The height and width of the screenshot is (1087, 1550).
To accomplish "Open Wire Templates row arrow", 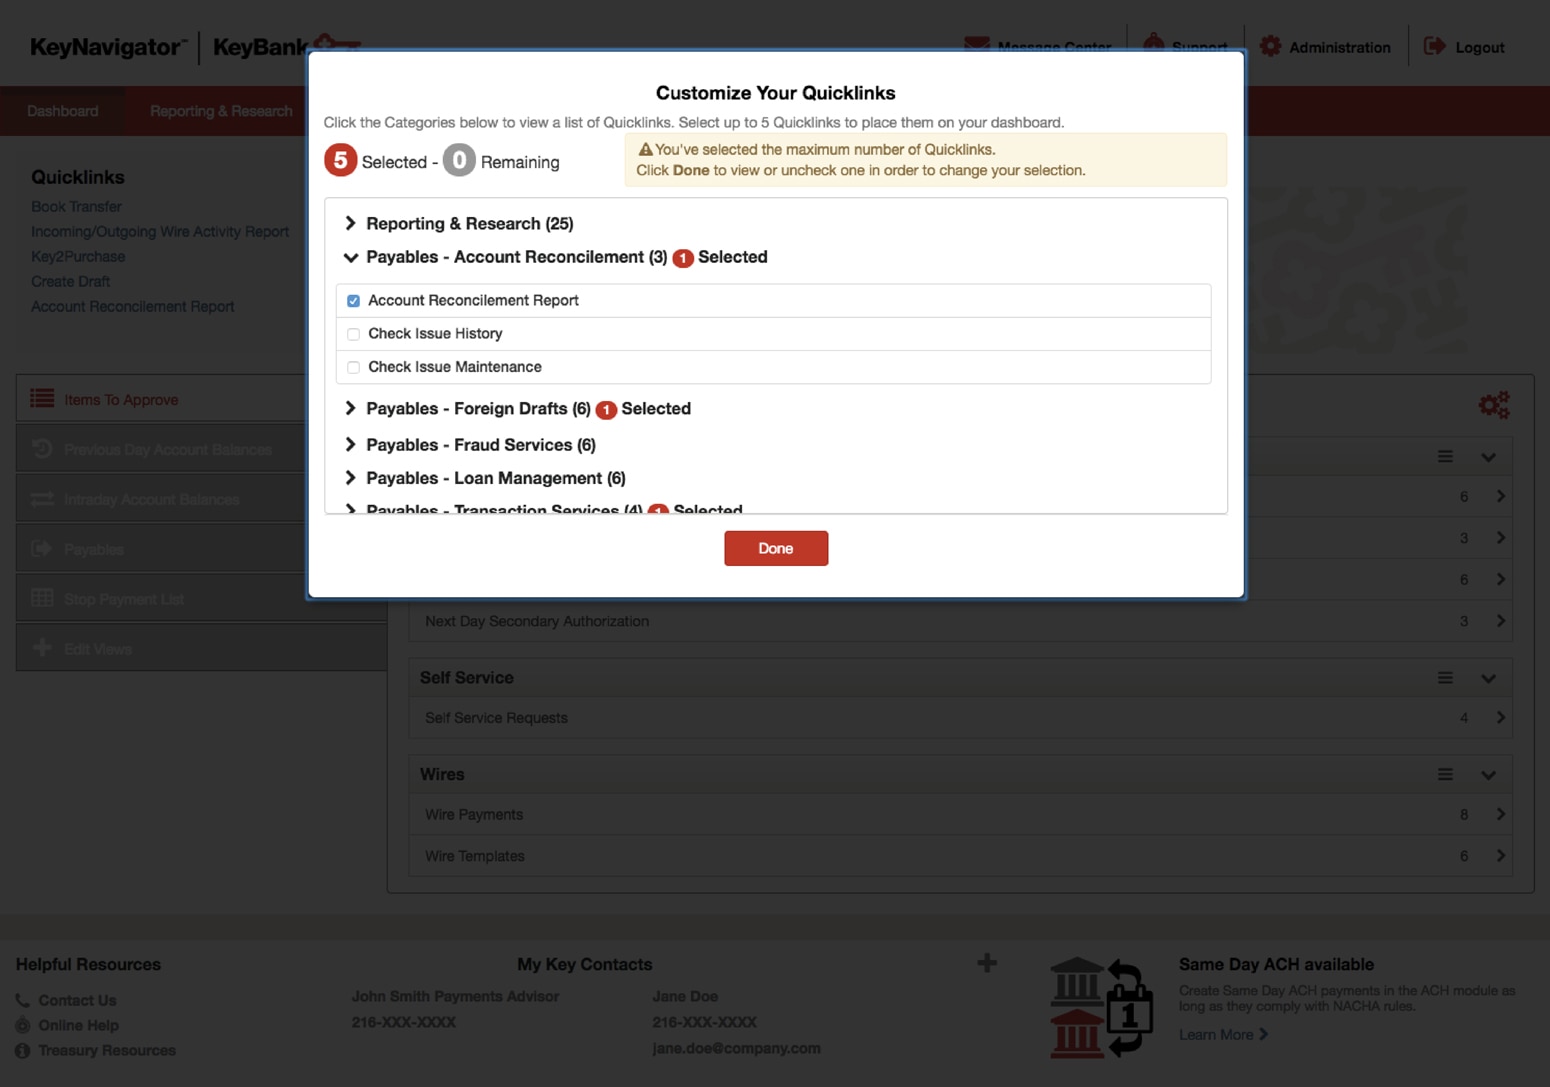I will [1500, 855].
